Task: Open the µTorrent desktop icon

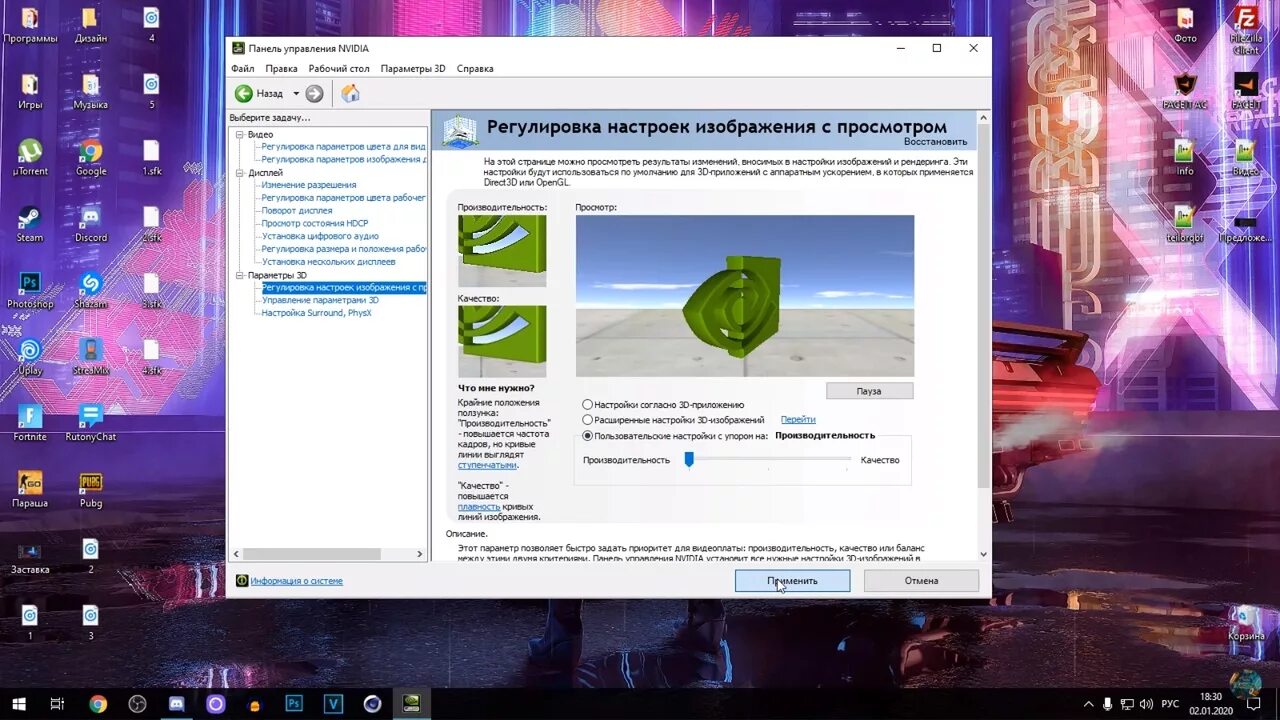Action: pyautogui.click(x=30, y=158)
